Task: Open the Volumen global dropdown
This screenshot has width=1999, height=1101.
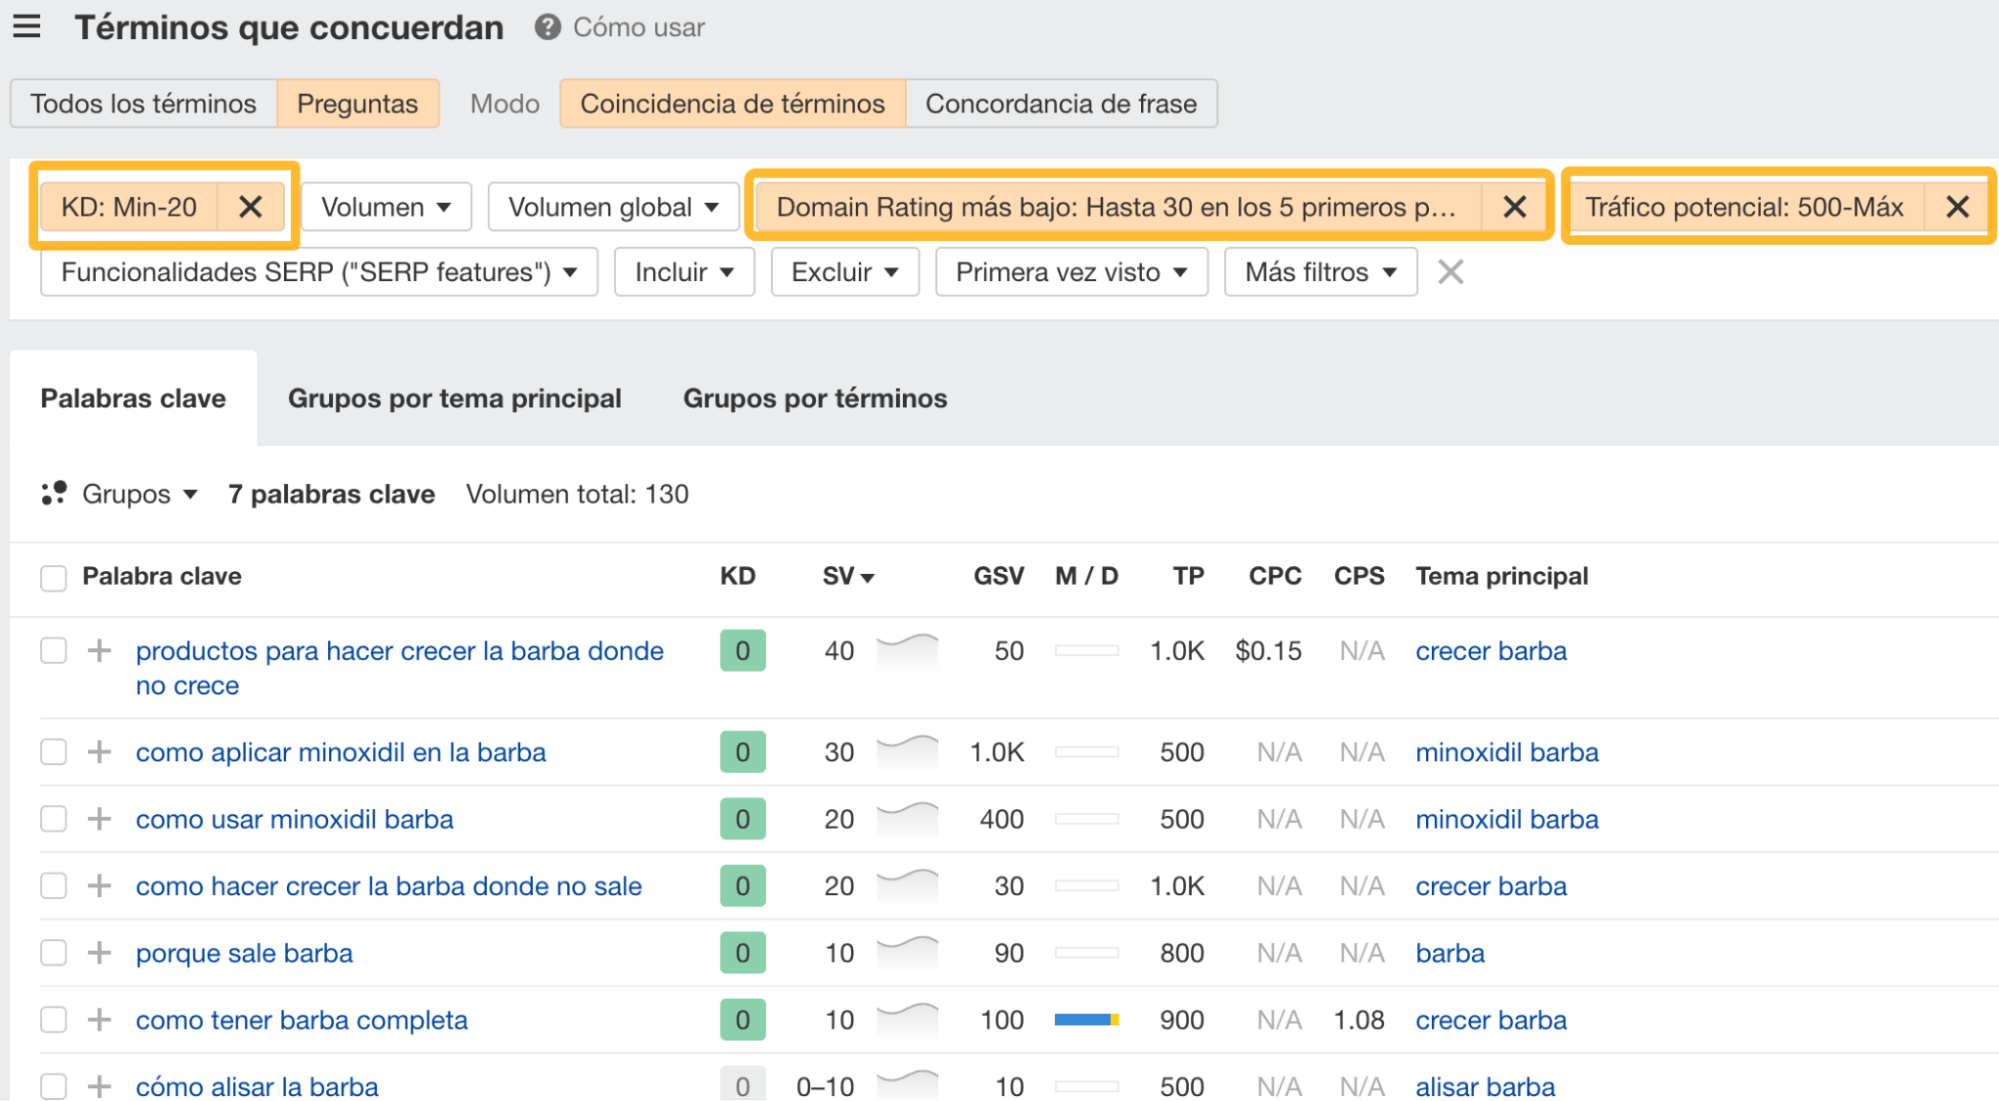Action: point(613,207)
